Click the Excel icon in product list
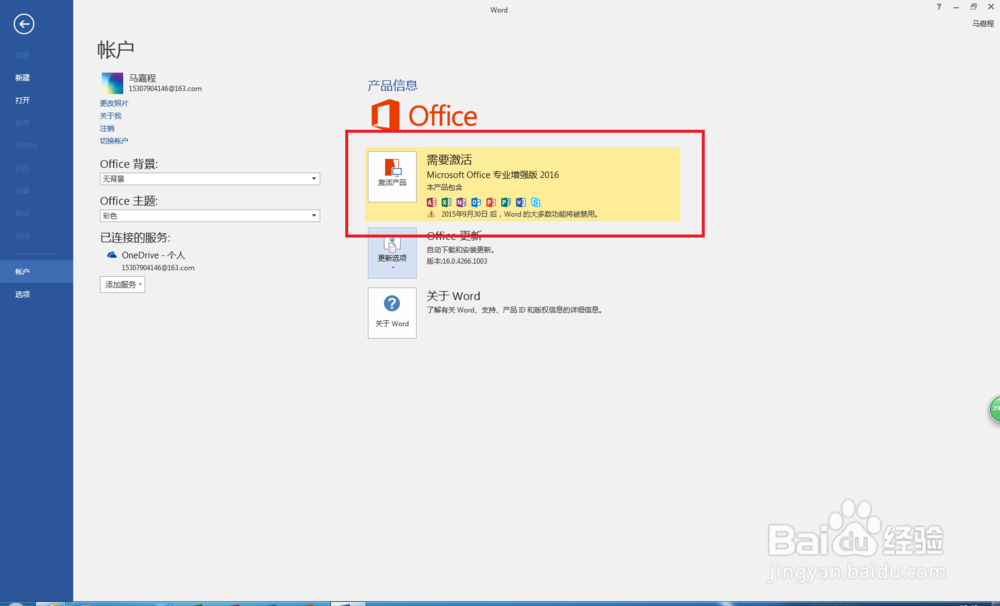1000x606 pixels. tap(447, 202)
